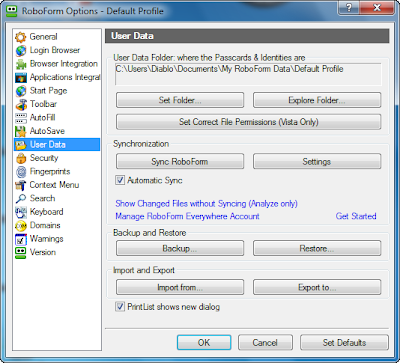Close the RoboForm Options dialog
400x363 pixels.
tap(377, 7)
